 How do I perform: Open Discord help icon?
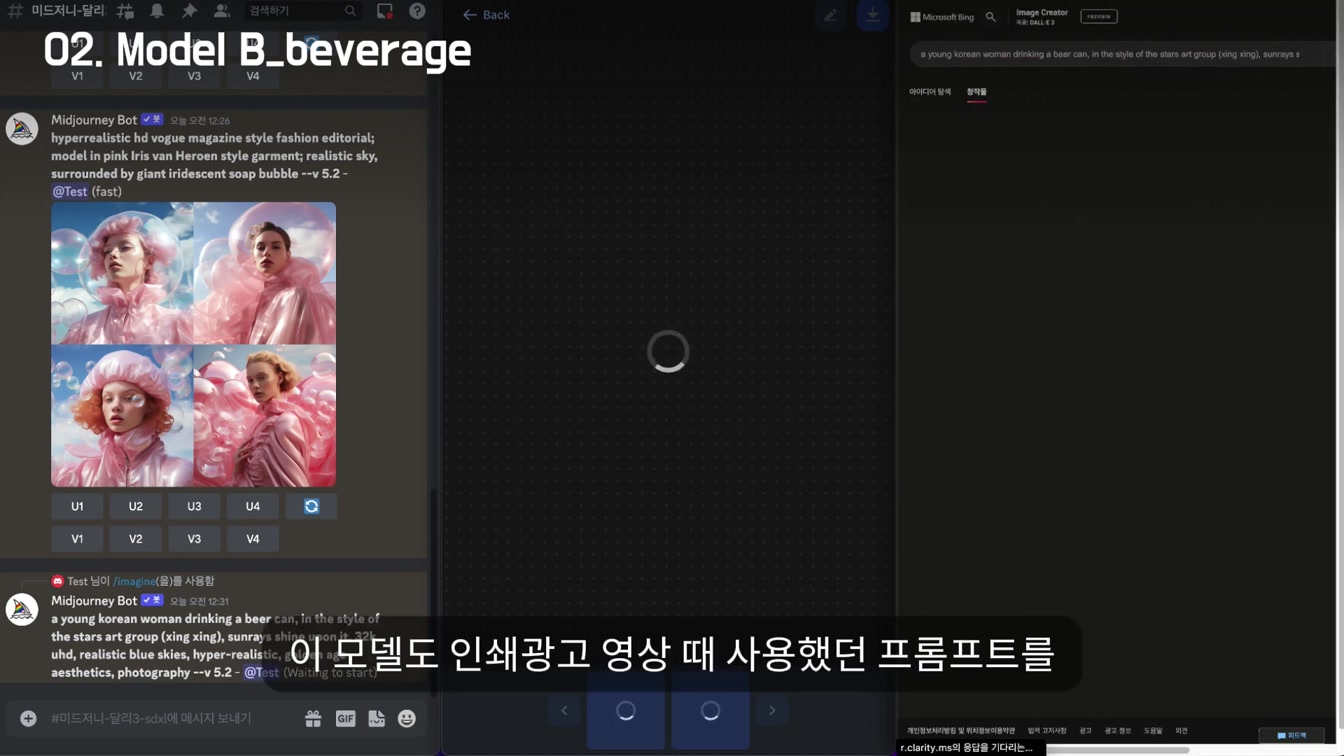click(x=417, y=11)
